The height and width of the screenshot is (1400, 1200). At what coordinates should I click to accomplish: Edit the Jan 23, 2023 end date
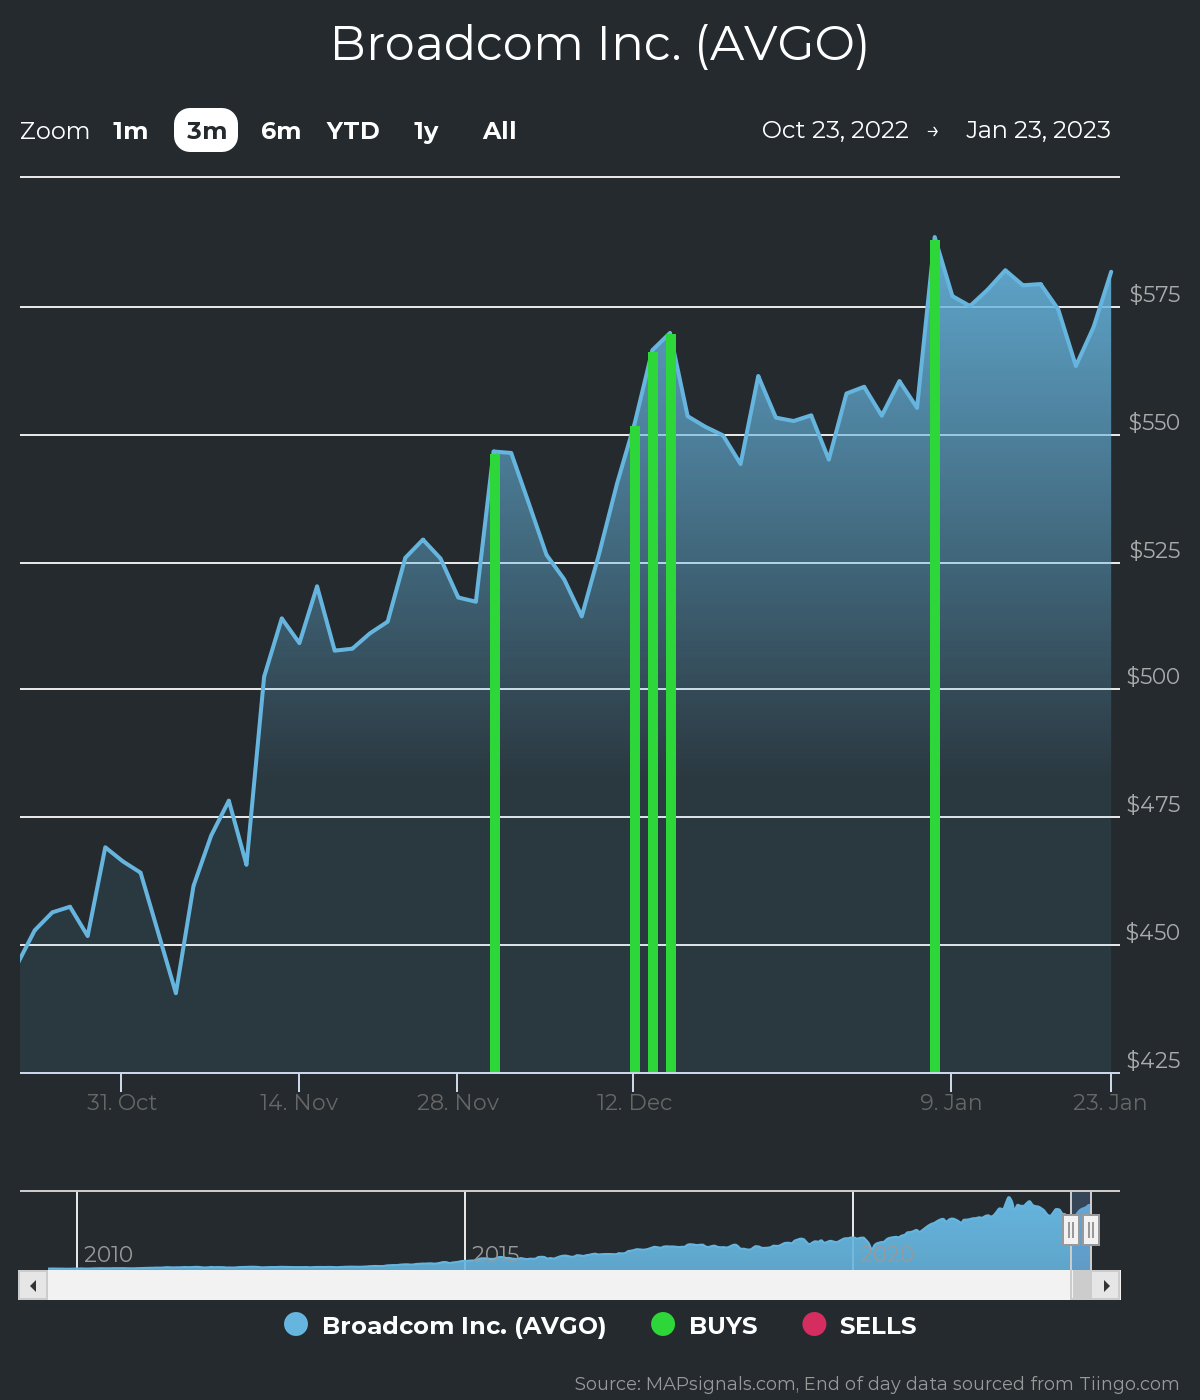[1038, 130]
